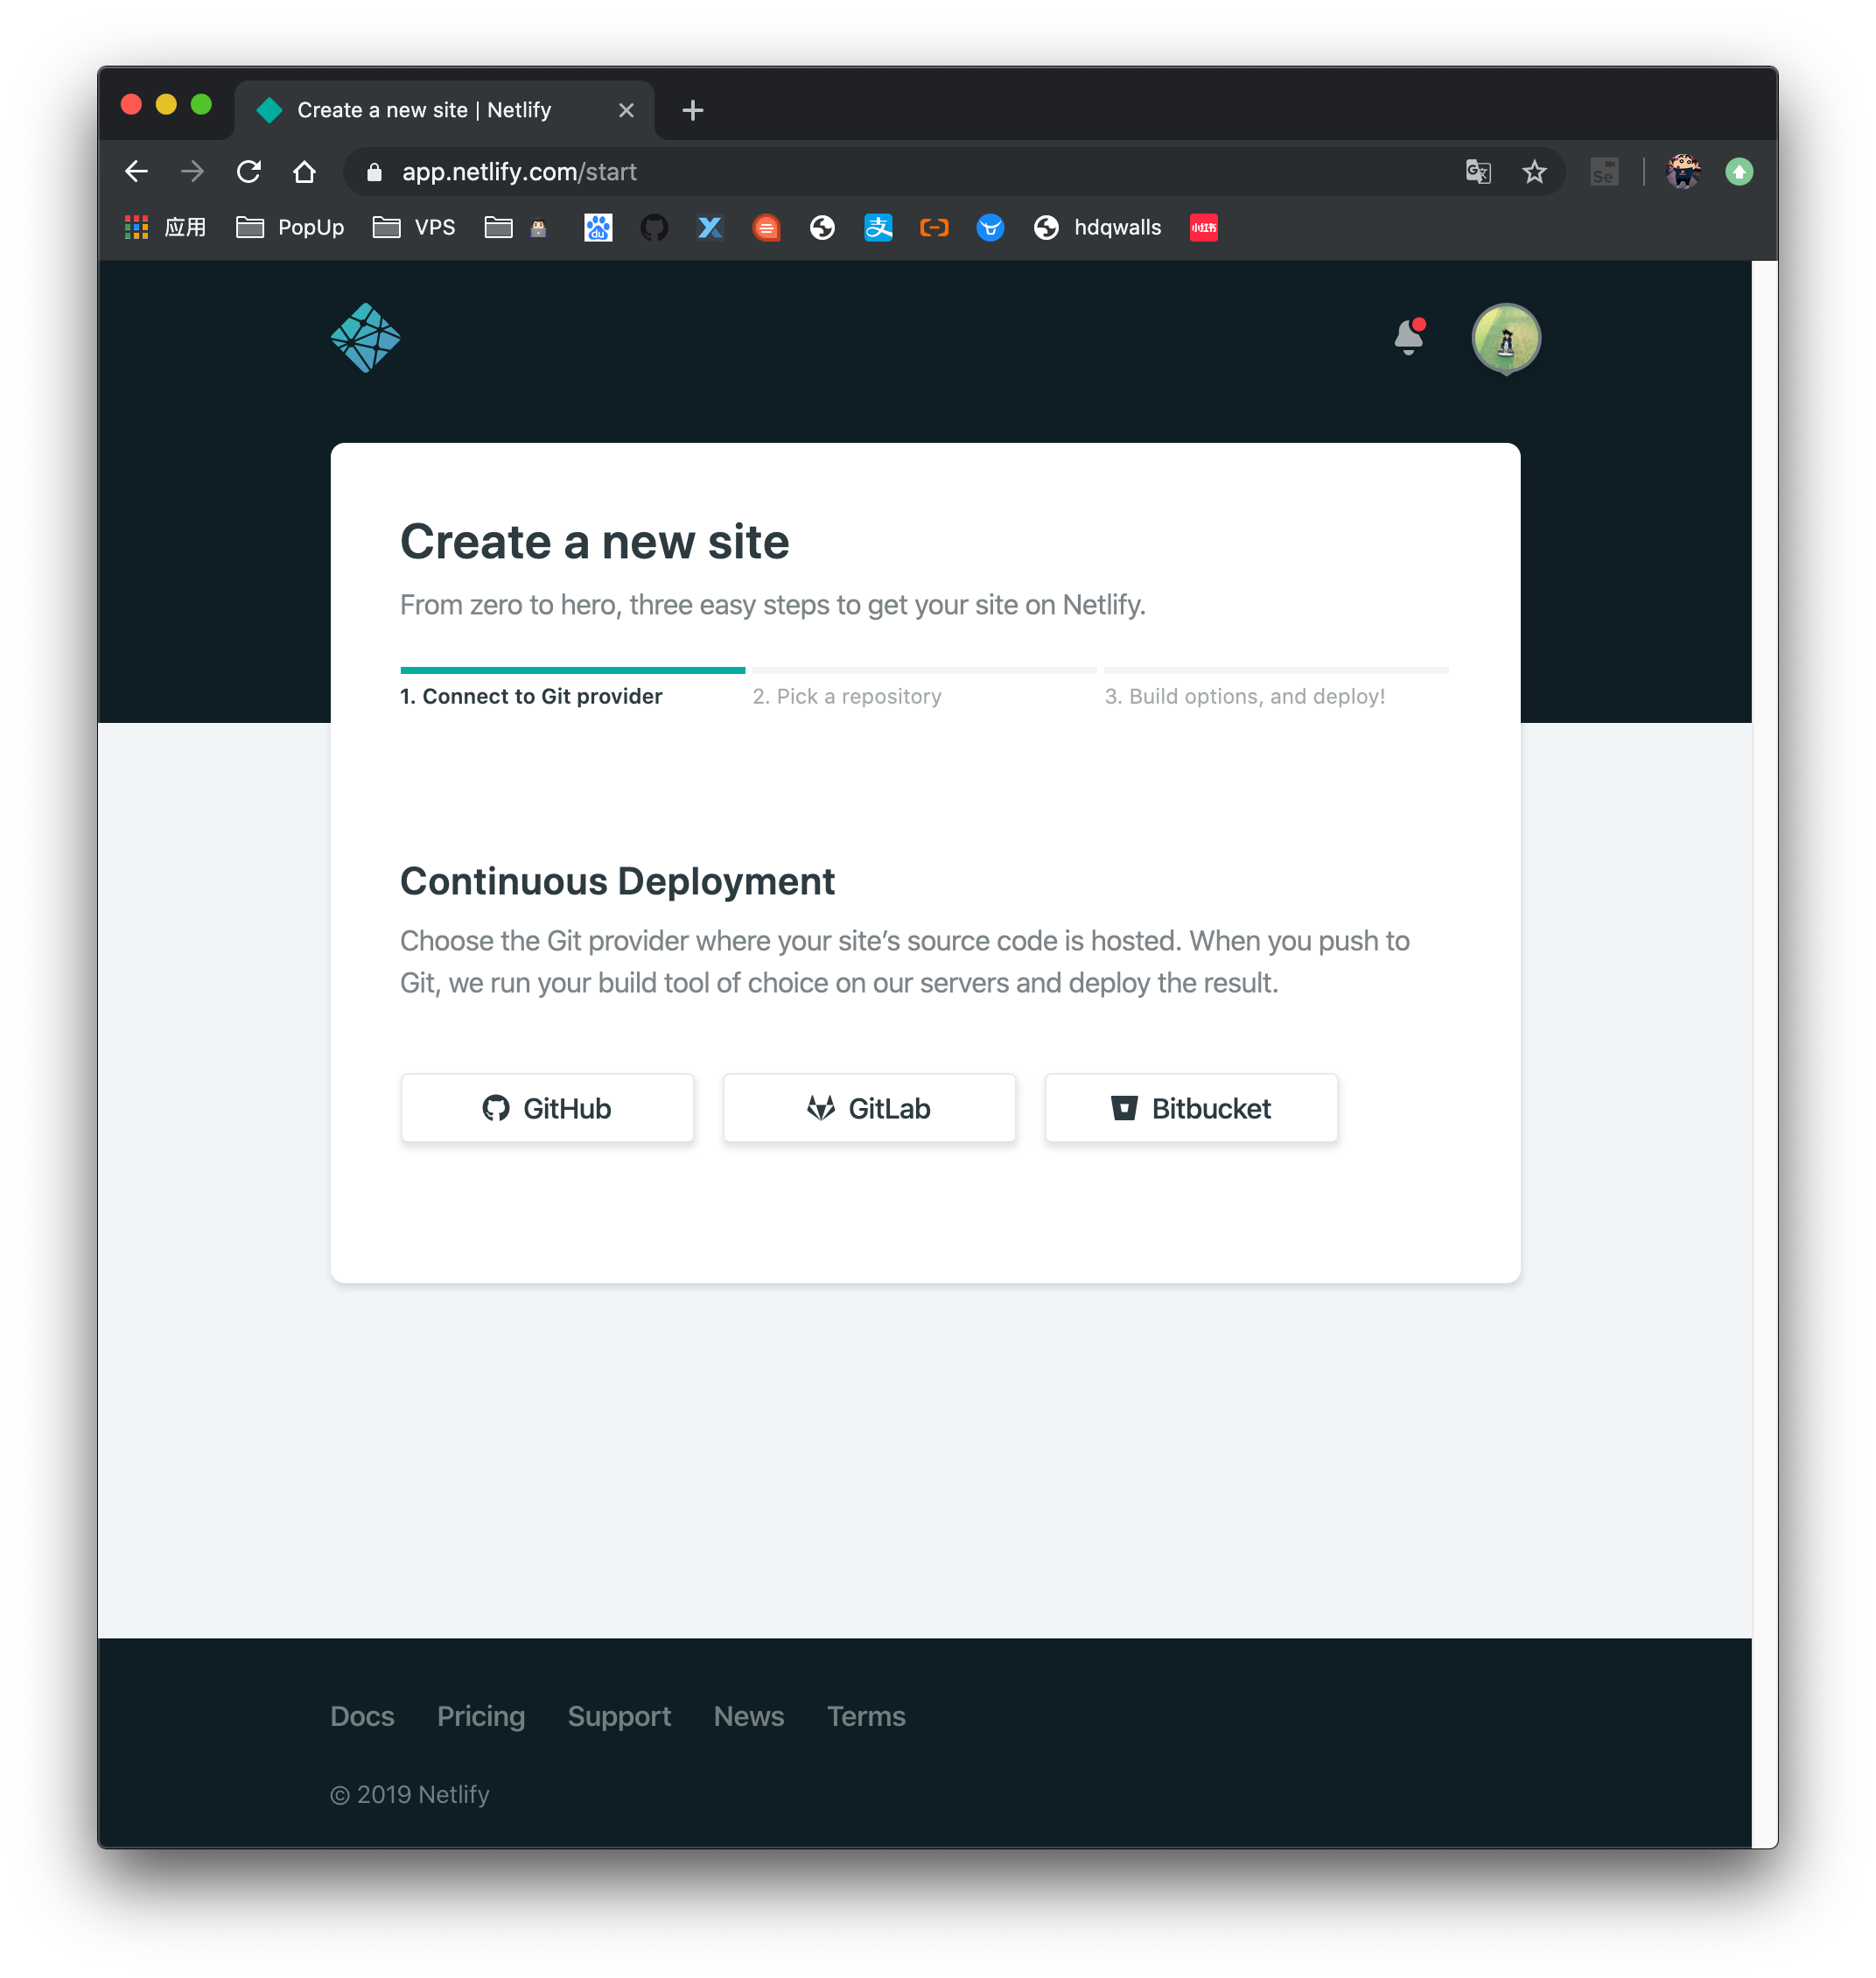This screenshot has height=1978, width=1876.
Task: Open the GitHub bookmark in bookmarks bar
Action: (654, 228)
